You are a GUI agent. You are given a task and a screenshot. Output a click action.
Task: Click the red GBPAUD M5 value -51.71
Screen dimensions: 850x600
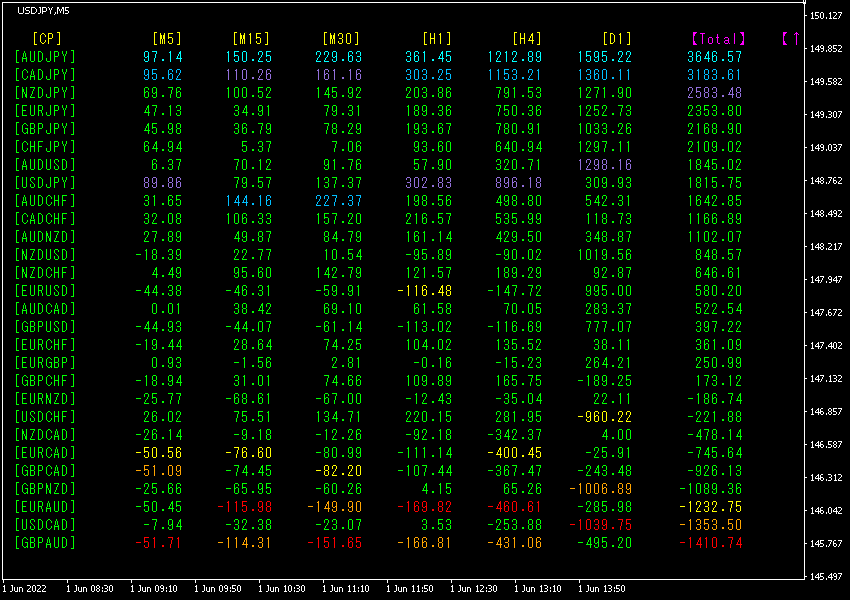[x=159, y=543]
